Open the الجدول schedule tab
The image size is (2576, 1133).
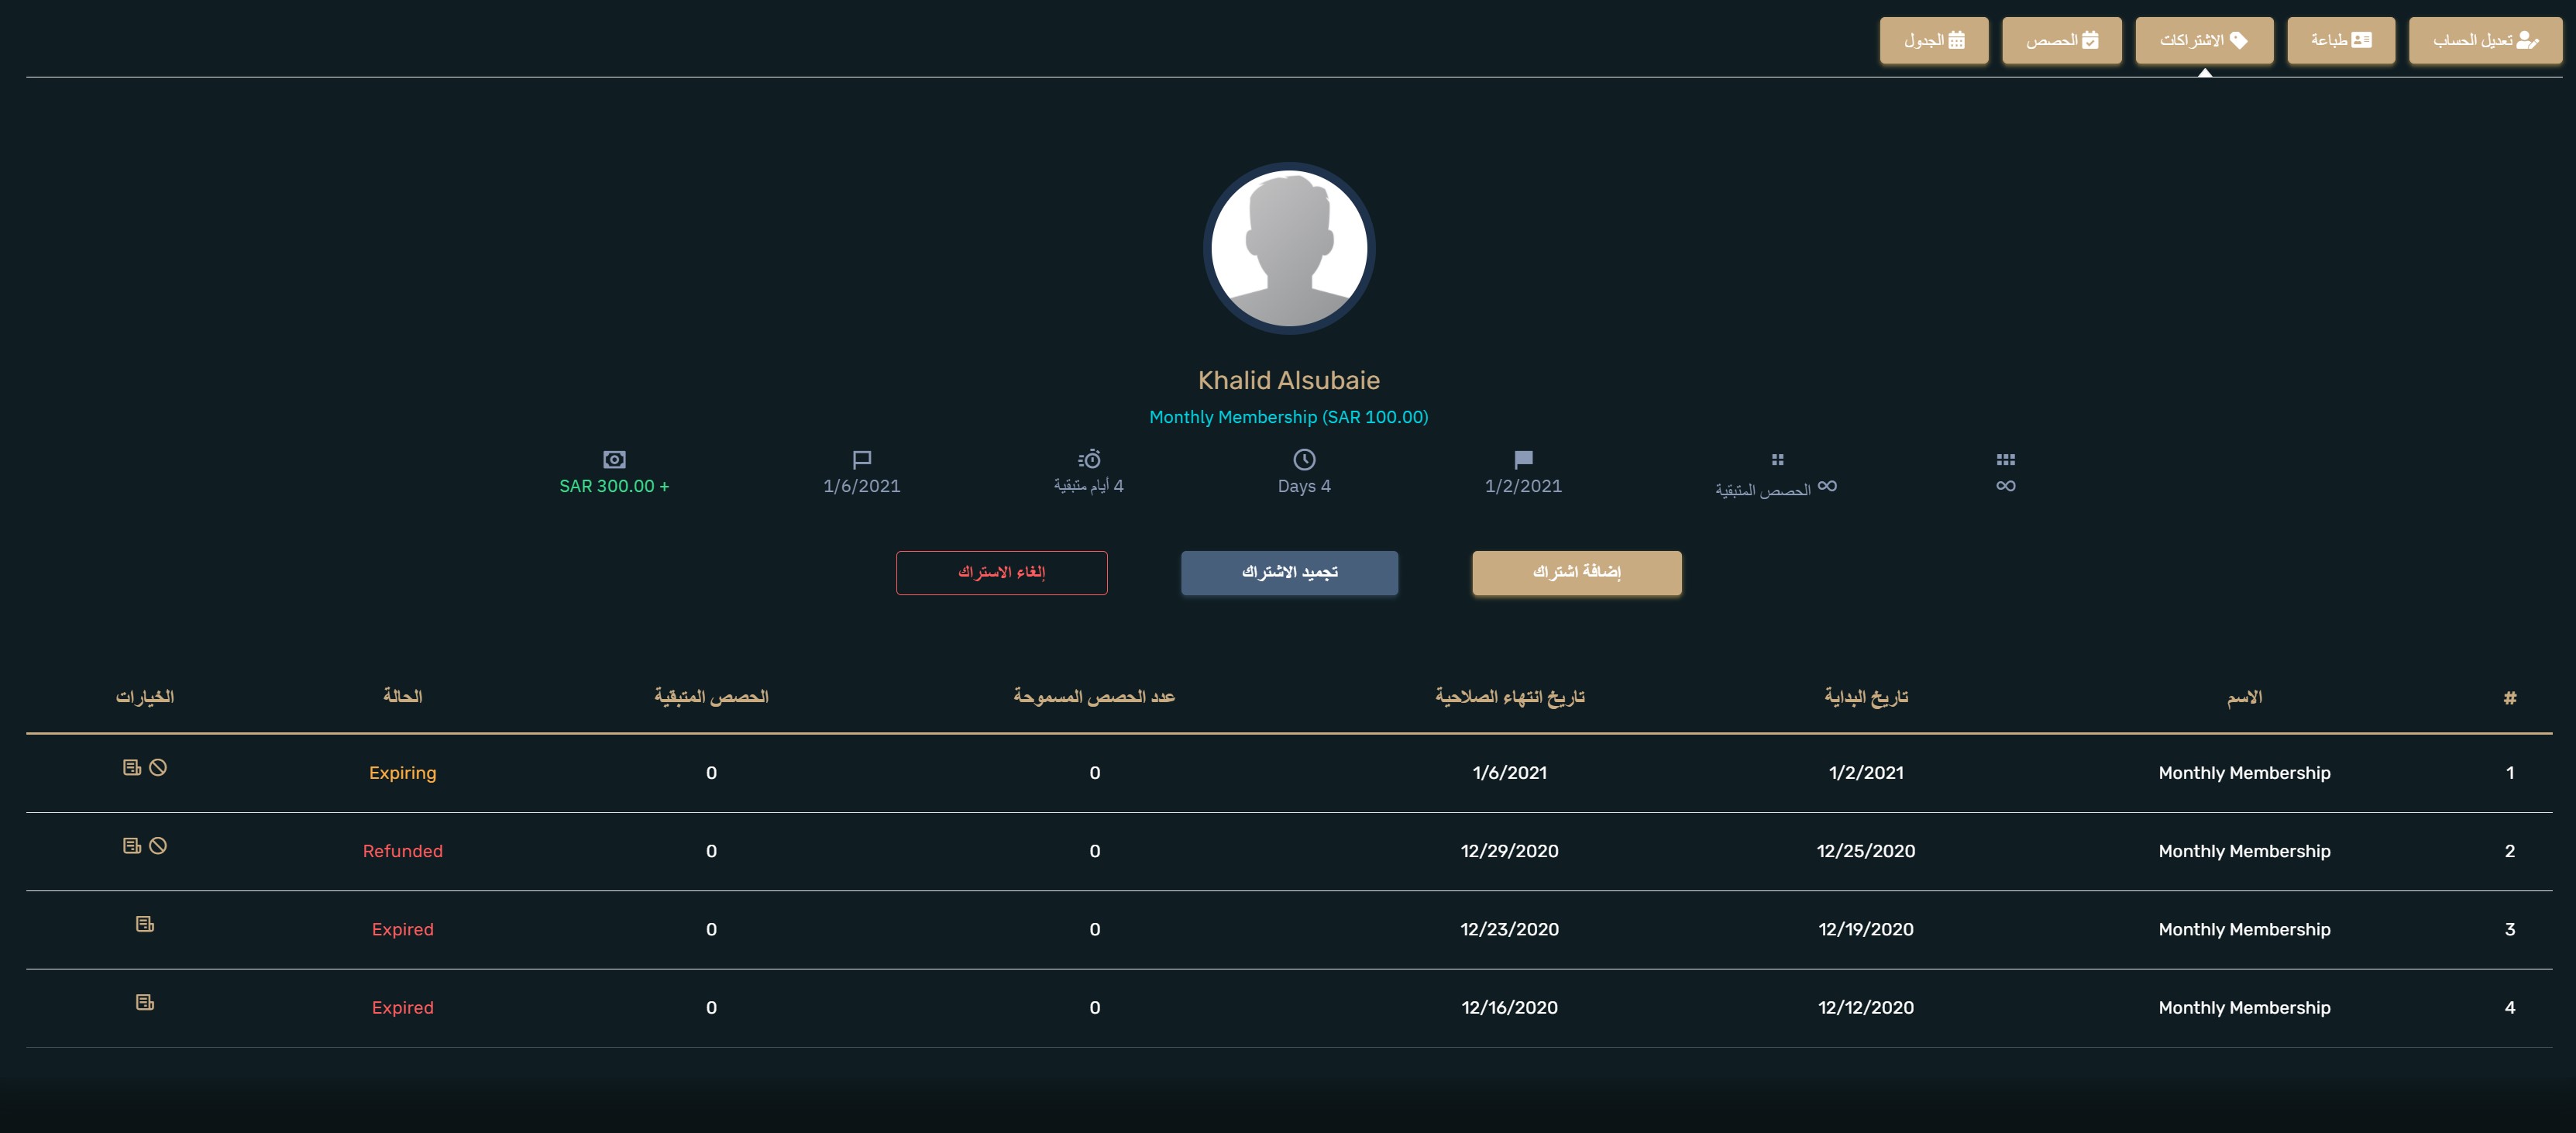click(x=1933, y=40)
